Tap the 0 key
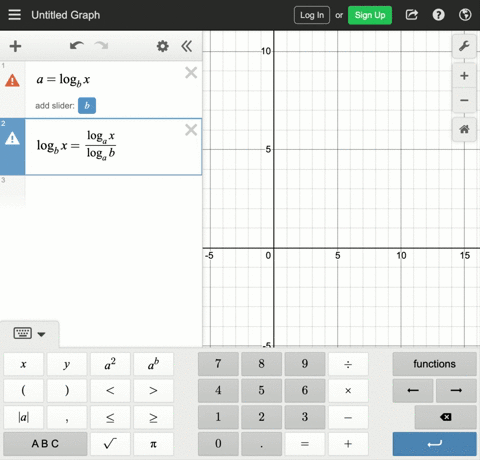Image resolution: width=480 pixels, height=460 pixels. pyautogui.click(x=218, y=444)
